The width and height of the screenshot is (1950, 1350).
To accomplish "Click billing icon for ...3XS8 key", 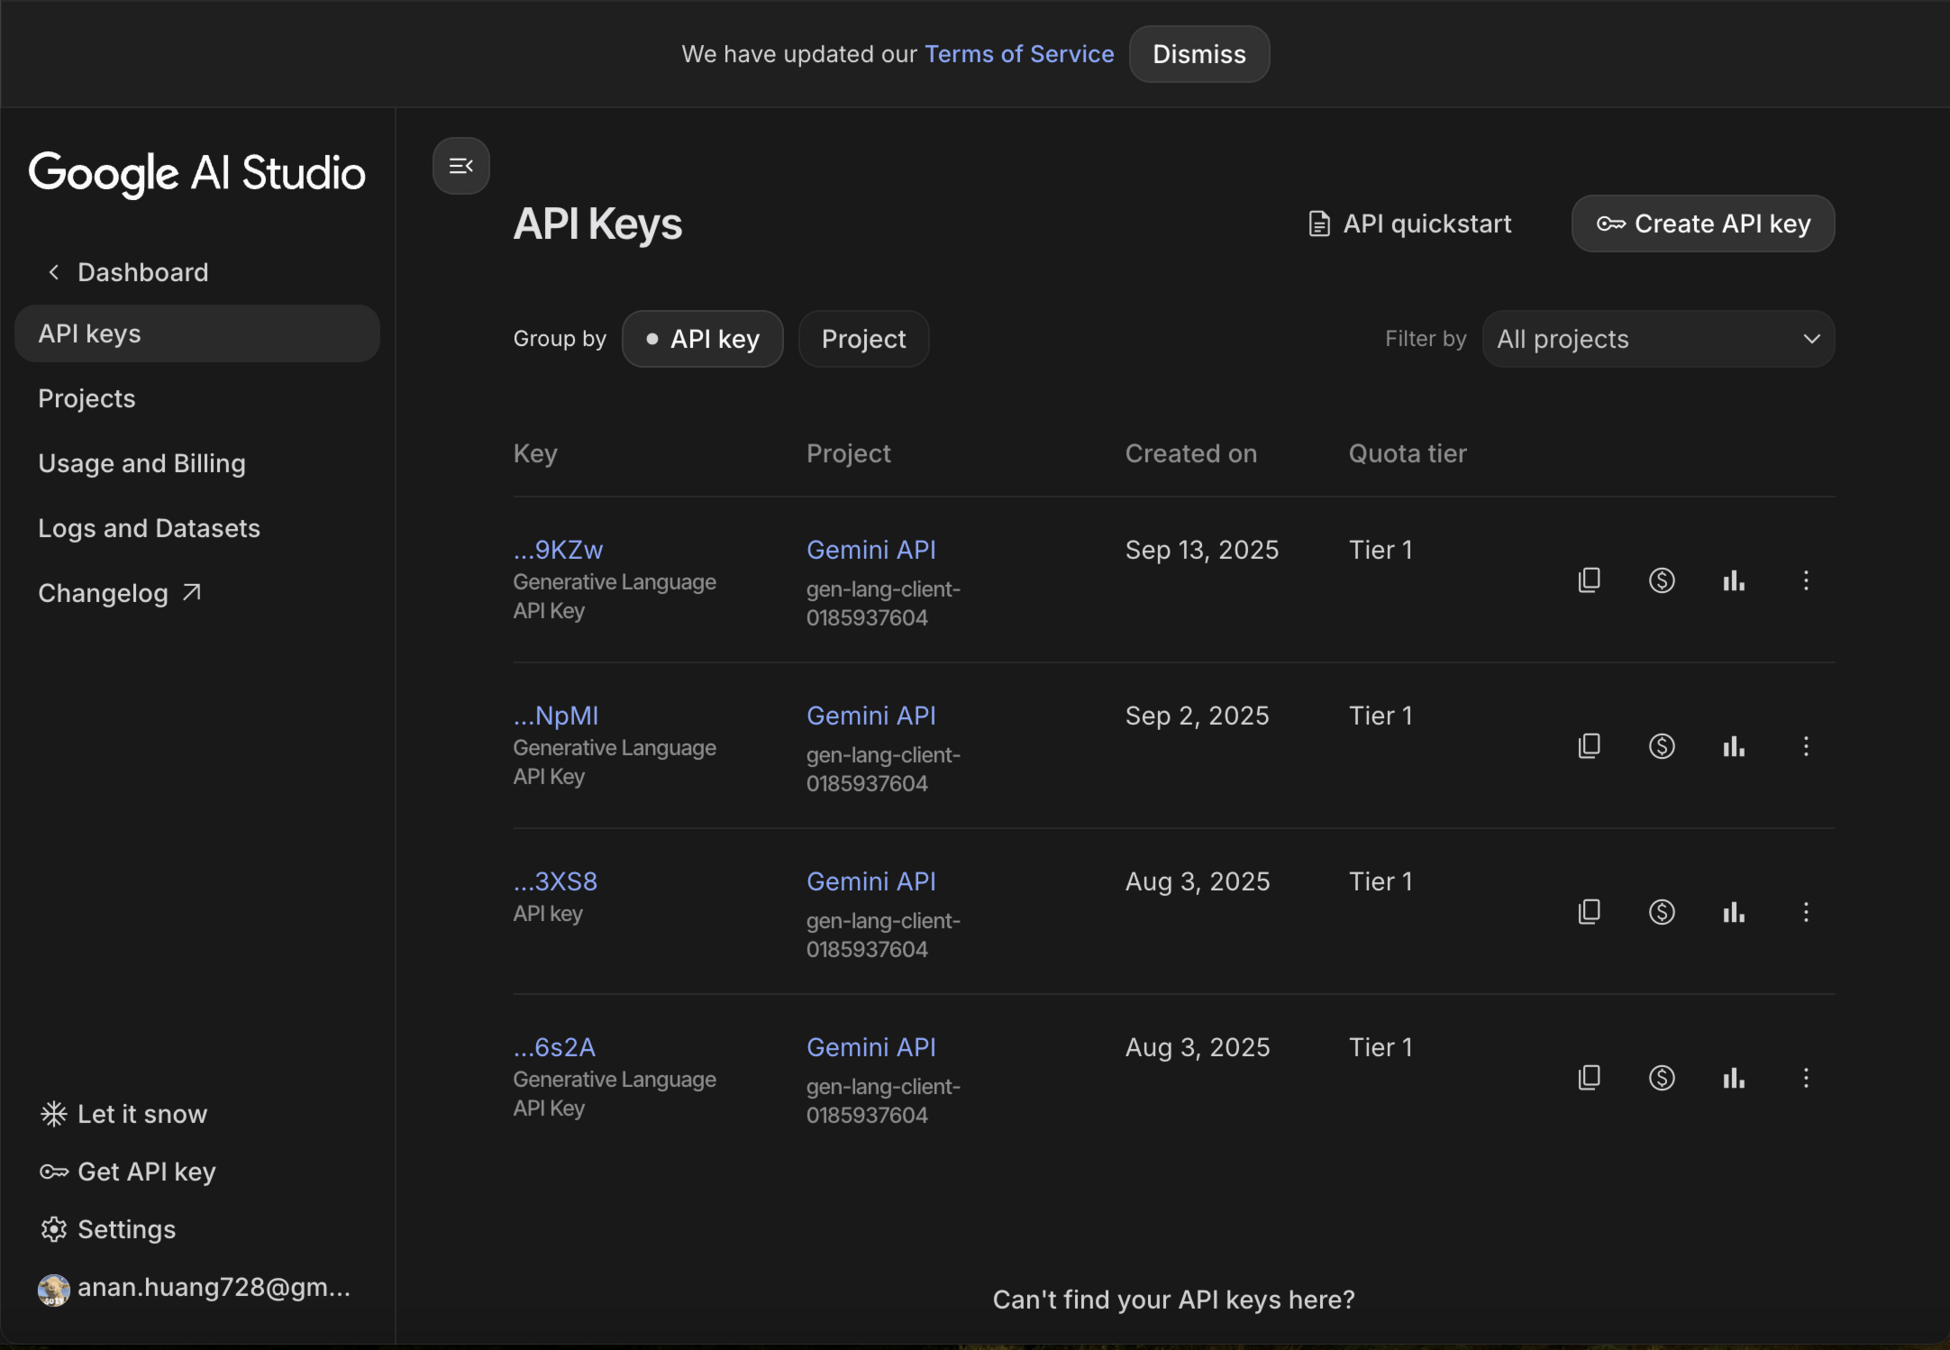I will coord(1661,912).
